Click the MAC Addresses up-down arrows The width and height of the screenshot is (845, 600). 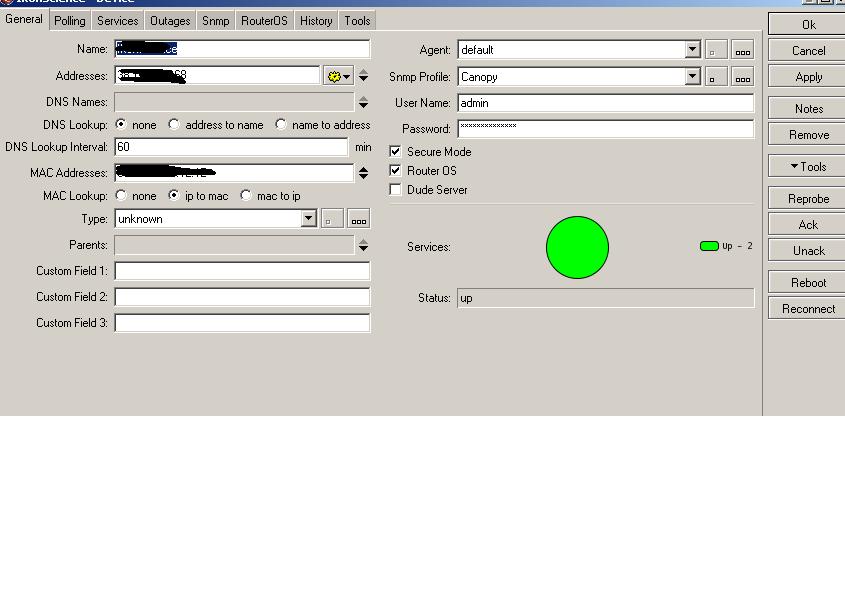[x=363, y=173]
